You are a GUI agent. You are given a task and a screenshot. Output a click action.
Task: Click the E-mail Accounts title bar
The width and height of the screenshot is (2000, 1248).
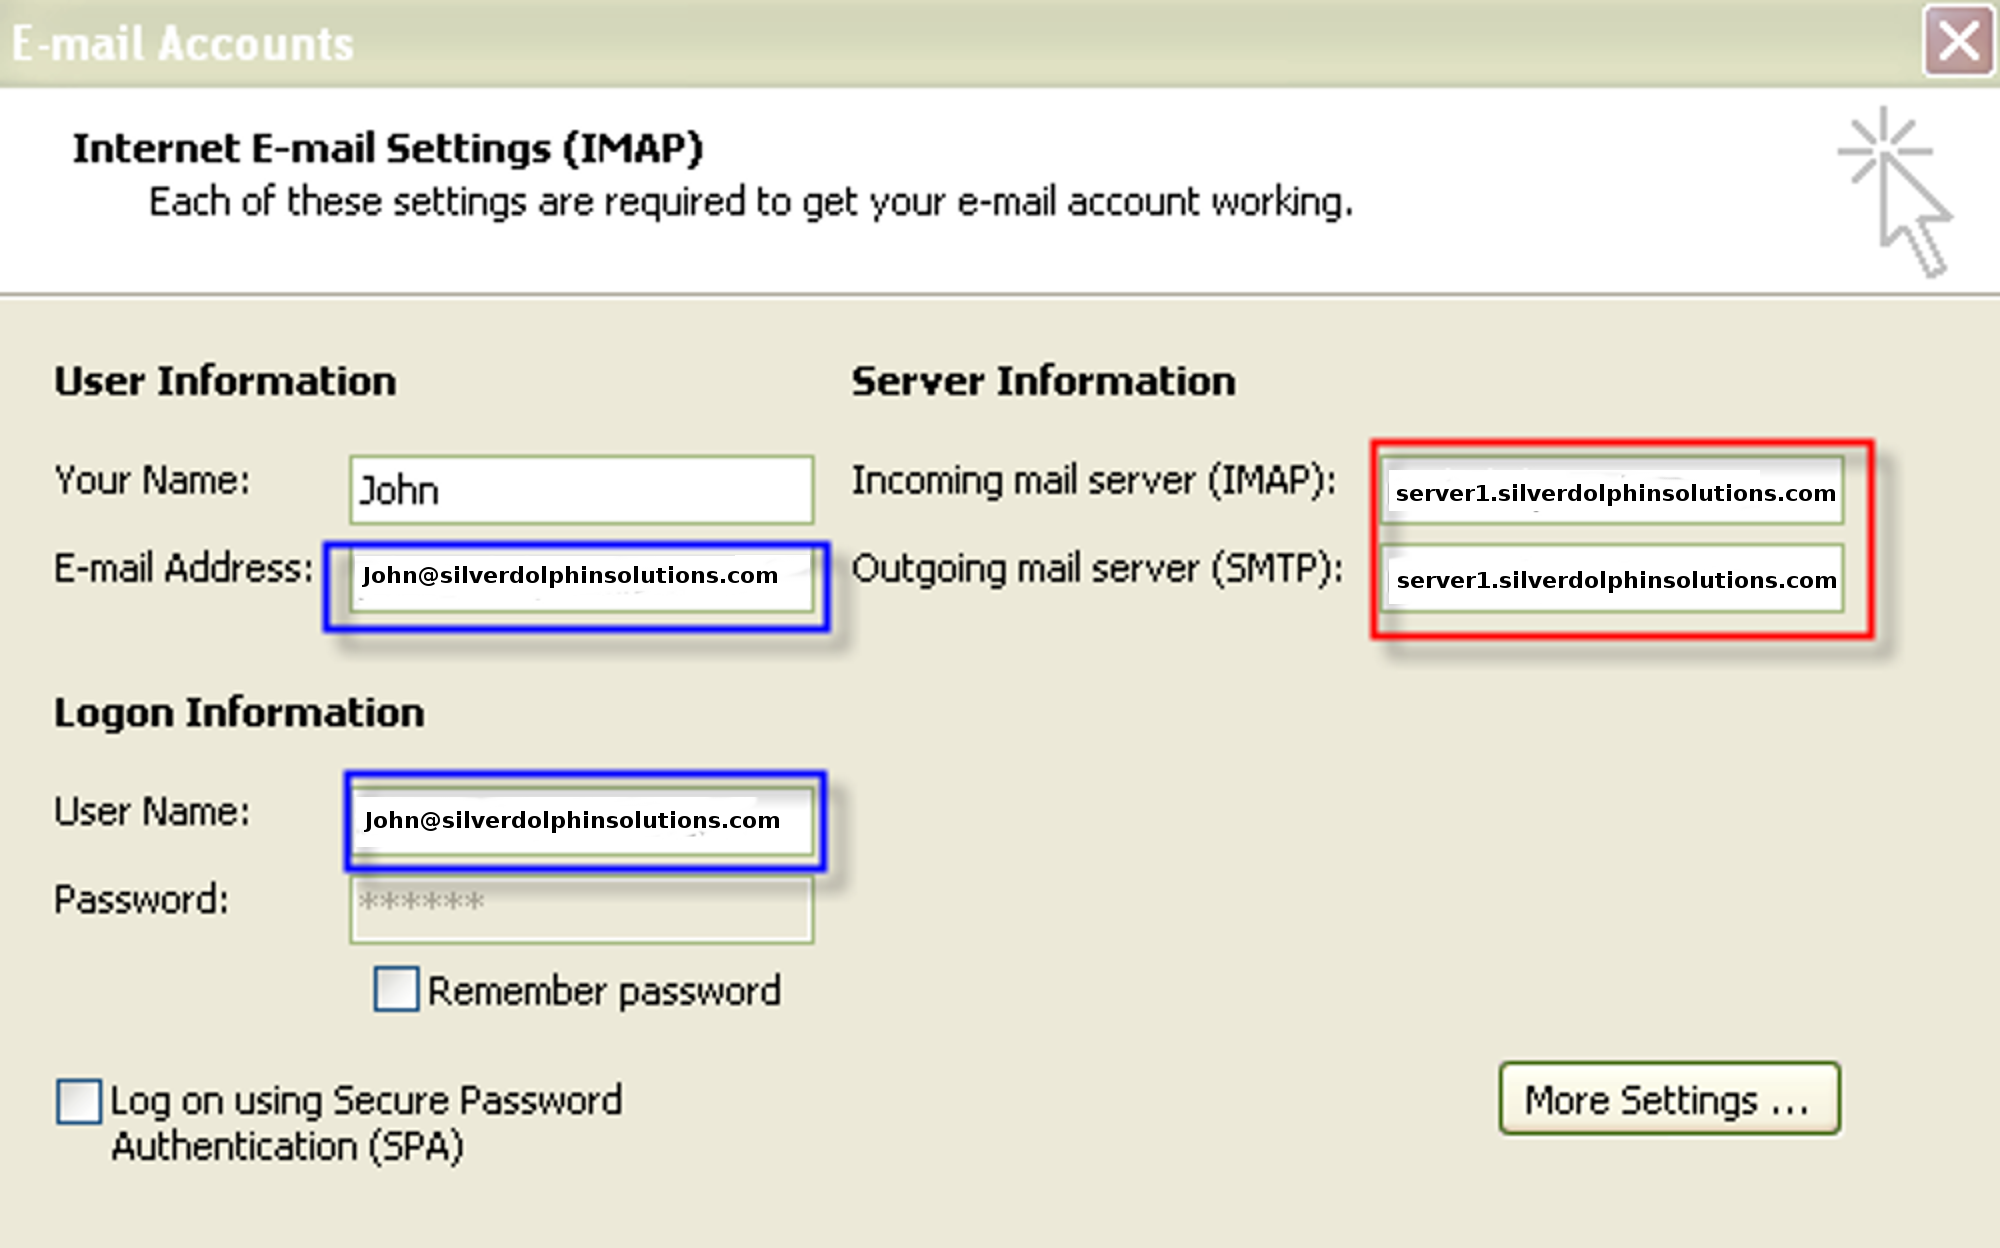(x=900, y=44)
